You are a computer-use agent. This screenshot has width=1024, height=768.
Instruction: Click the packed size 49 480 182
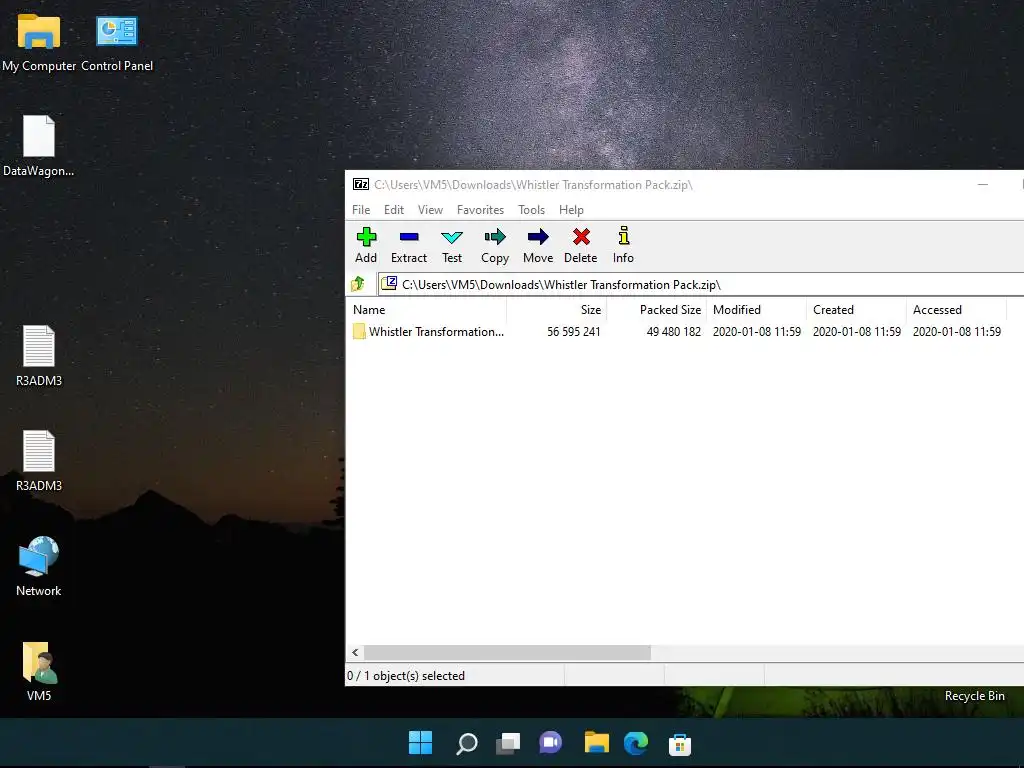coord(673,332)
